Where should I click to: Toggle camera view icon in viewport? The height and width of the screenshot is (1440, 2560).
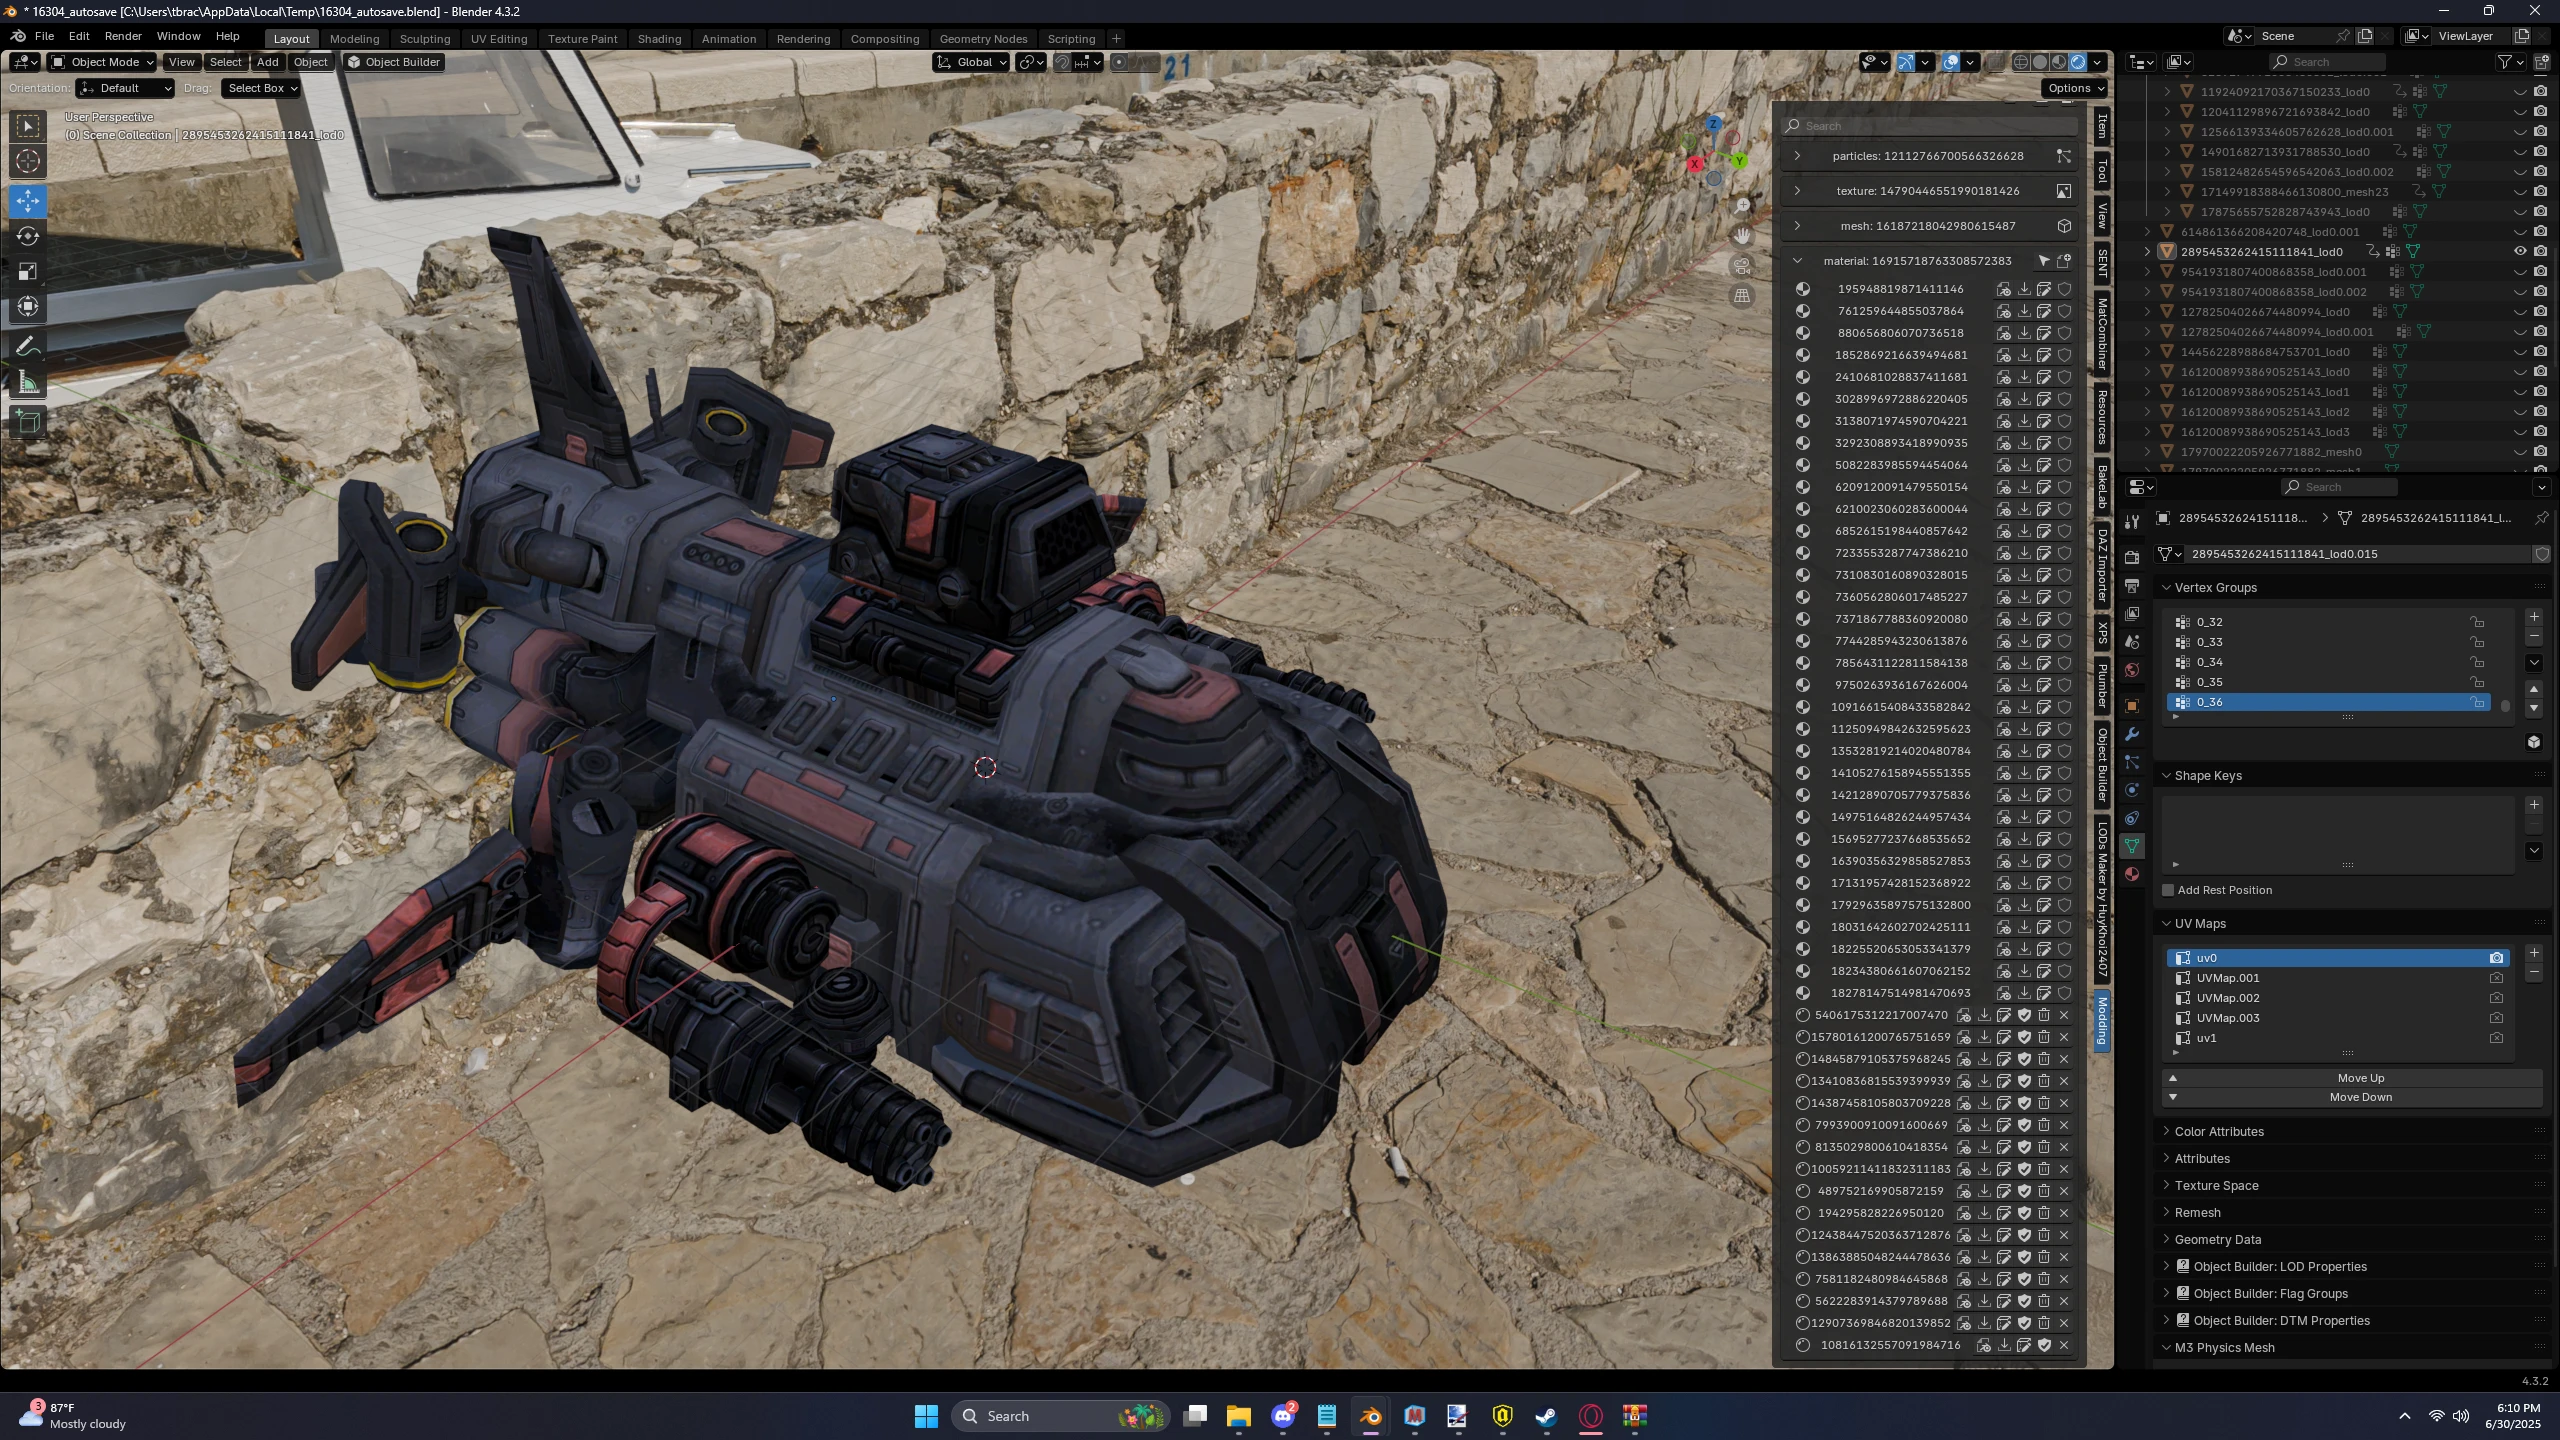[x=1743, y=266]
